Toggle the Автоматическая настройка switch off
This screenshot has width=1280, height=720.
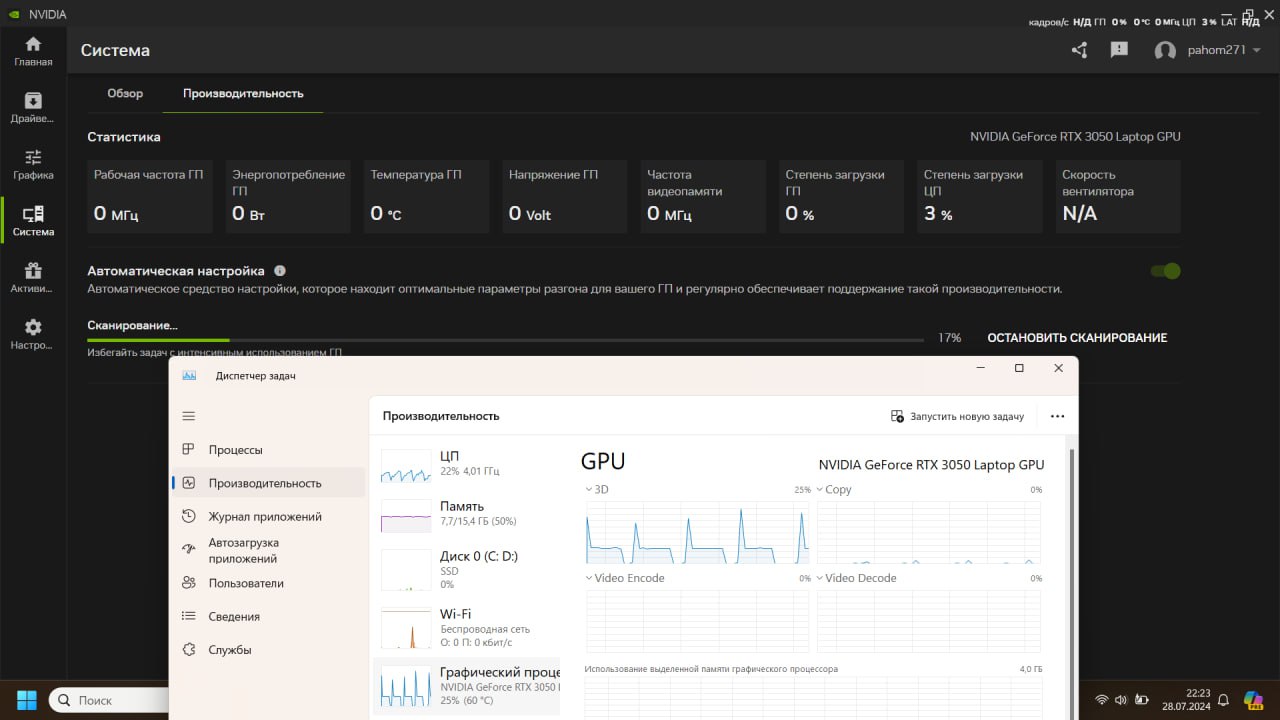(1166, 271)
